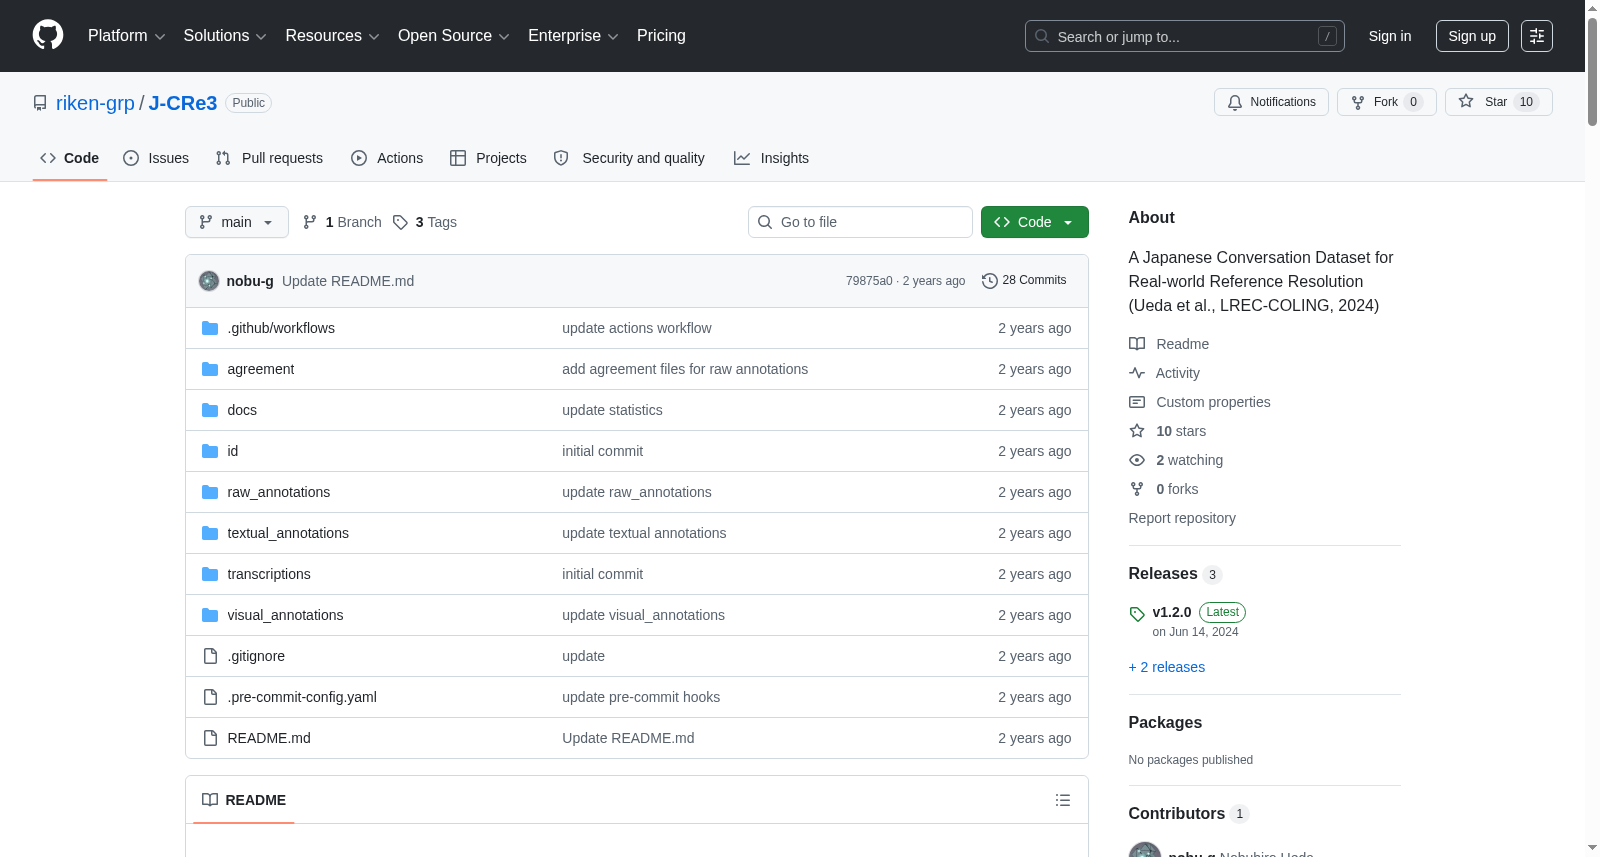Open the green Code dropdown button
The image size is (1600, 857).
pos(1034,222)
